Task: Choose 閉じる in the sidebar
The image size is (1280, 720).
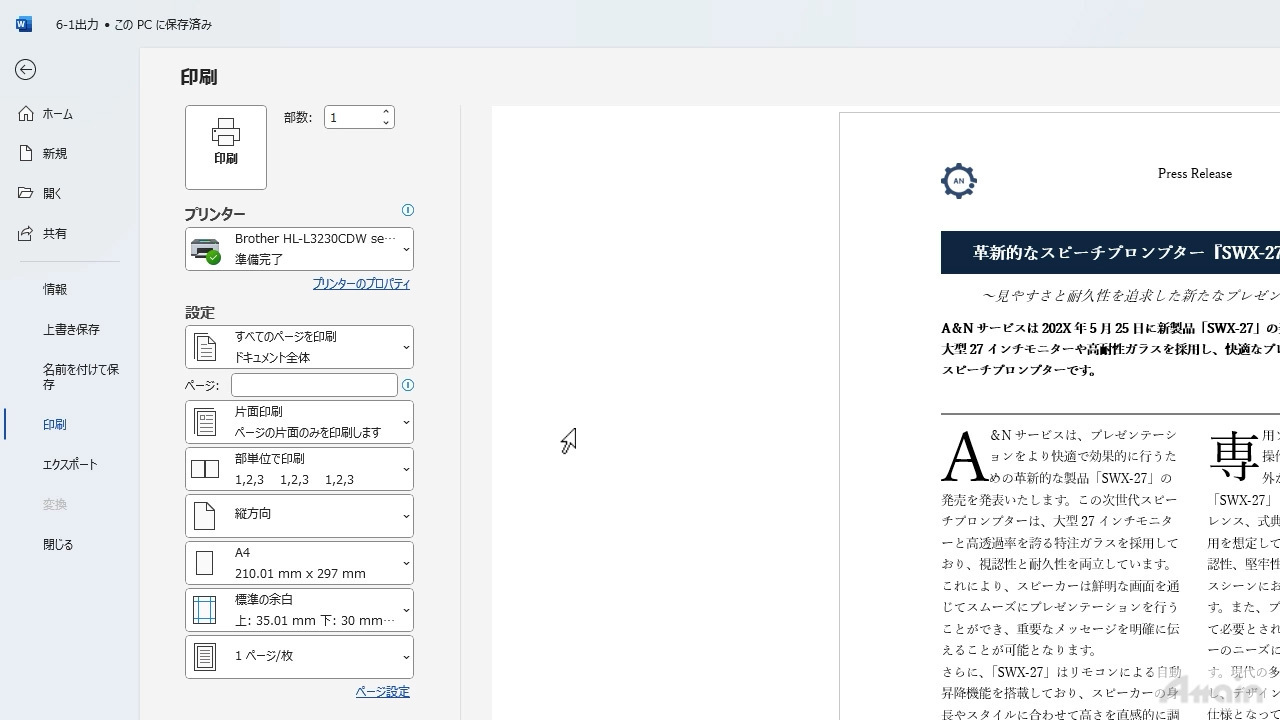Action: [69, 544]
